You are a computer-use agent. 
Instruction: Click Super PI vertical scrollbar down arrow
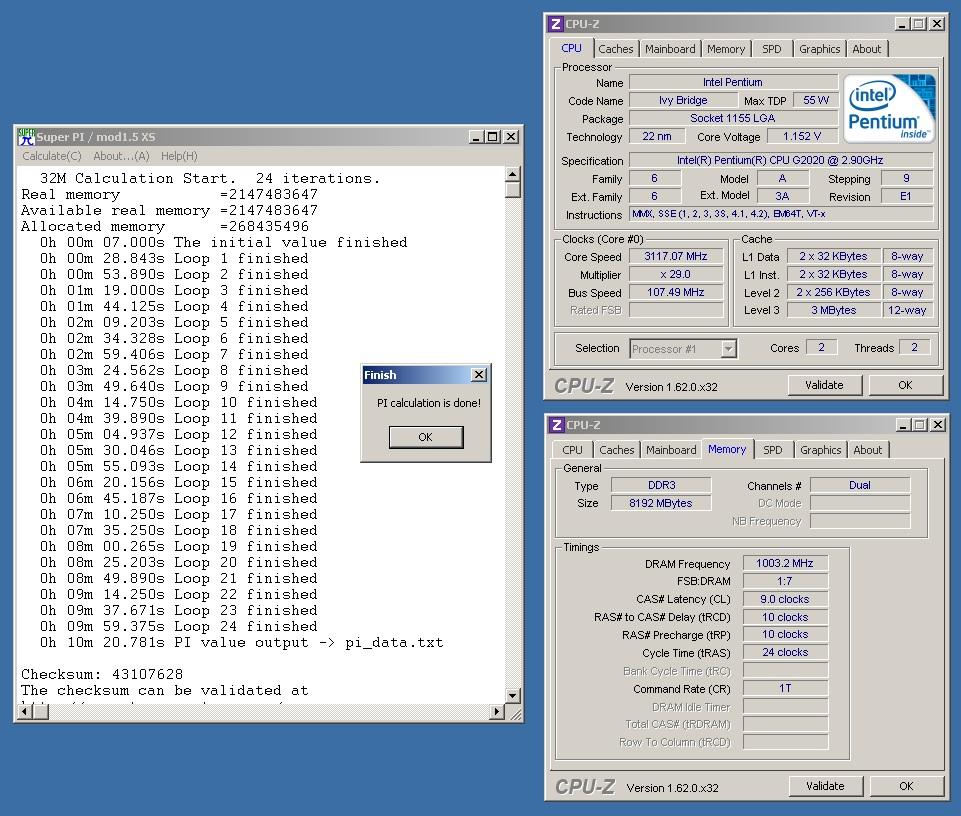pos(513,696)
